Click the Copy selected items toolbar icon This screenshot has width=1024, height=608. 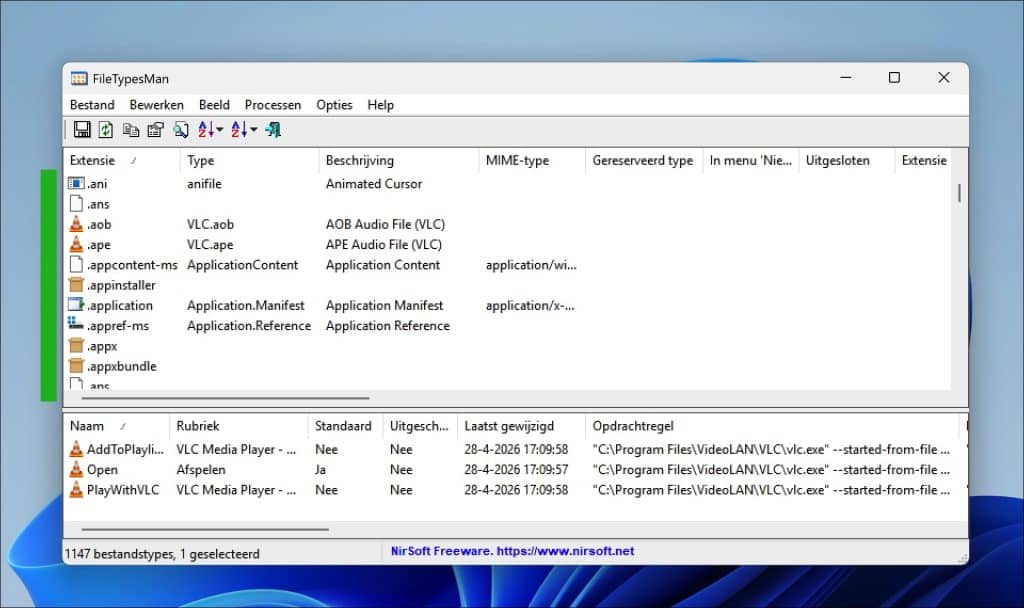pos(131,129)
